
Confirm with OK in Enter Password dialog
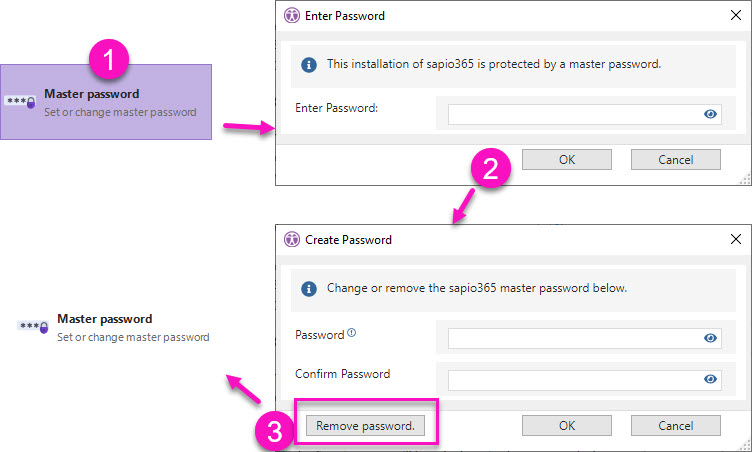(x=567, y=159)
